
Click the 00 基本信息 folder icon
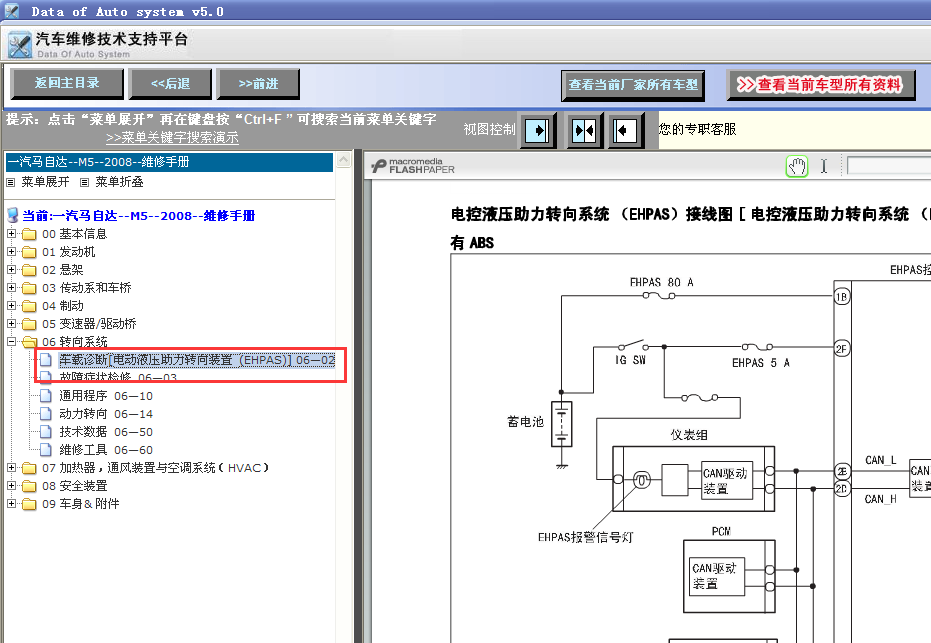pos(29,235)
